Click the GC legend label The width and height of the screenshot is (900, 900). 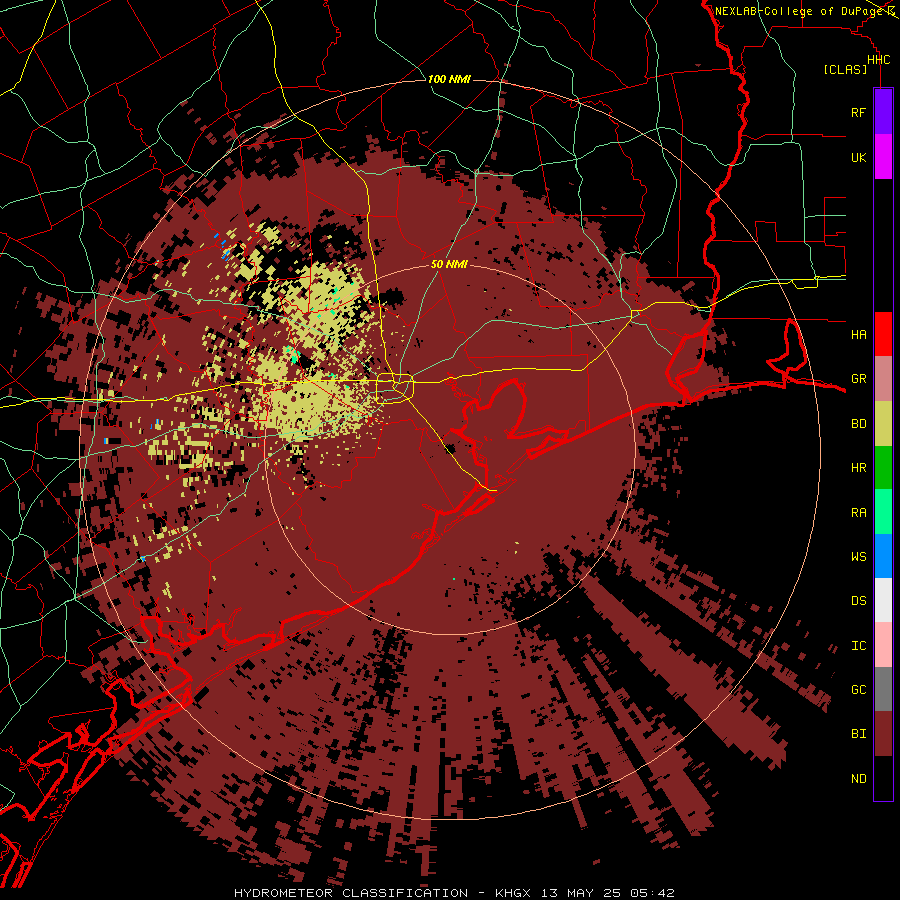858,689
